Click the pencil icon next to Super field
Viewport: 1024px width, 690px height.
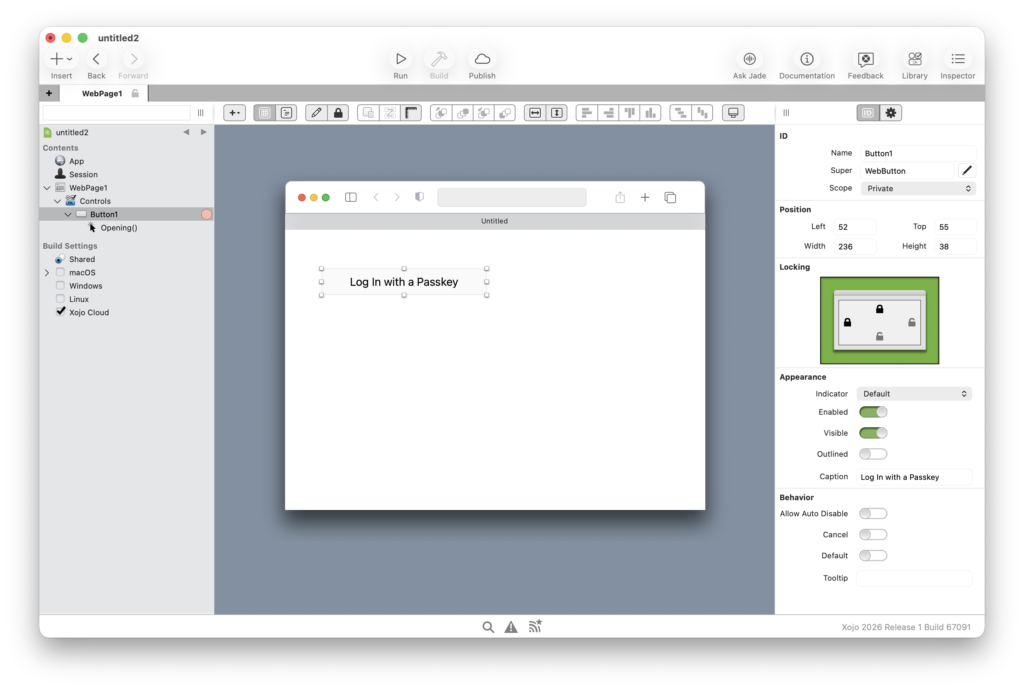966,171
